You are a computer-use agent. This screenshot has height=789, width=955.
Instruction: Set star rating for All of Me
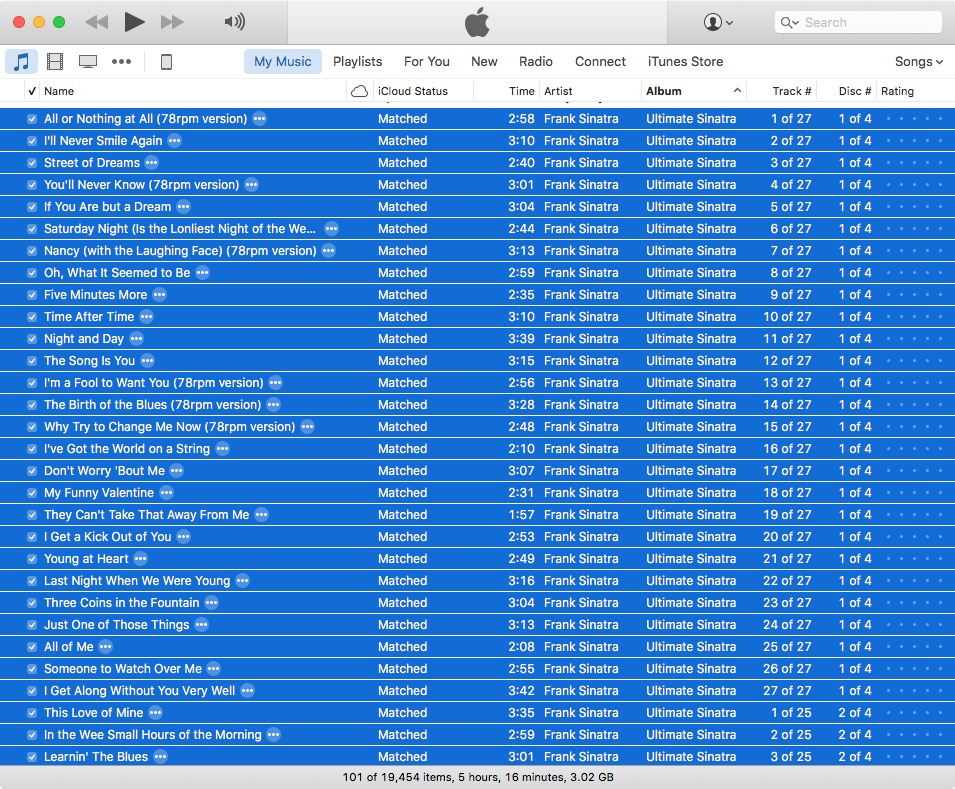coord(914,646)
